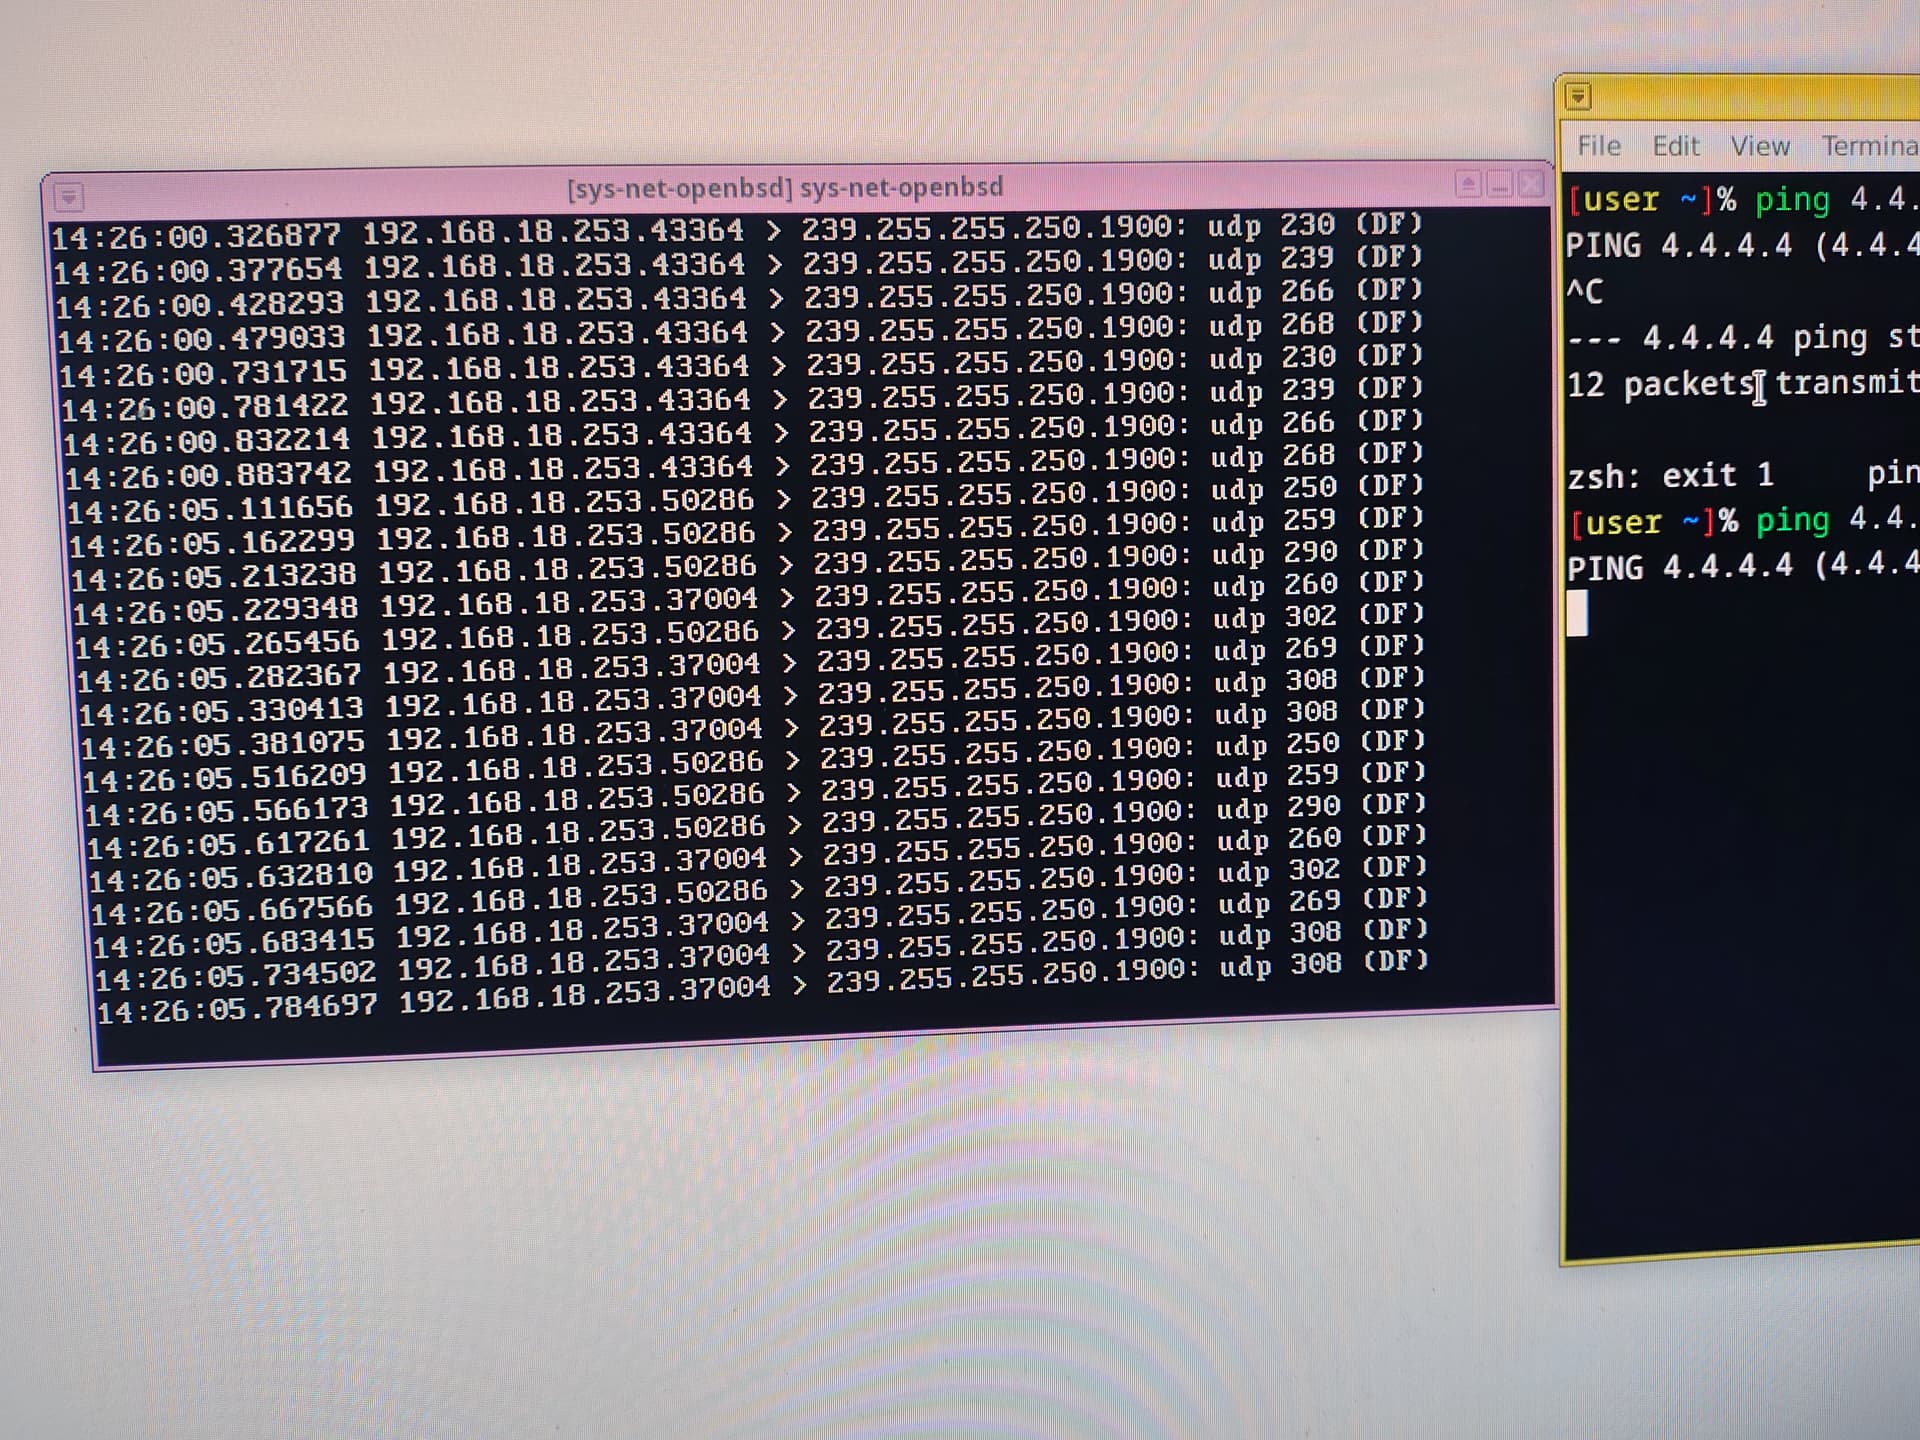This screenshot has height=1440, width=1920.
Task: Open the View menu in the terminal
Action: [1760, 146]
